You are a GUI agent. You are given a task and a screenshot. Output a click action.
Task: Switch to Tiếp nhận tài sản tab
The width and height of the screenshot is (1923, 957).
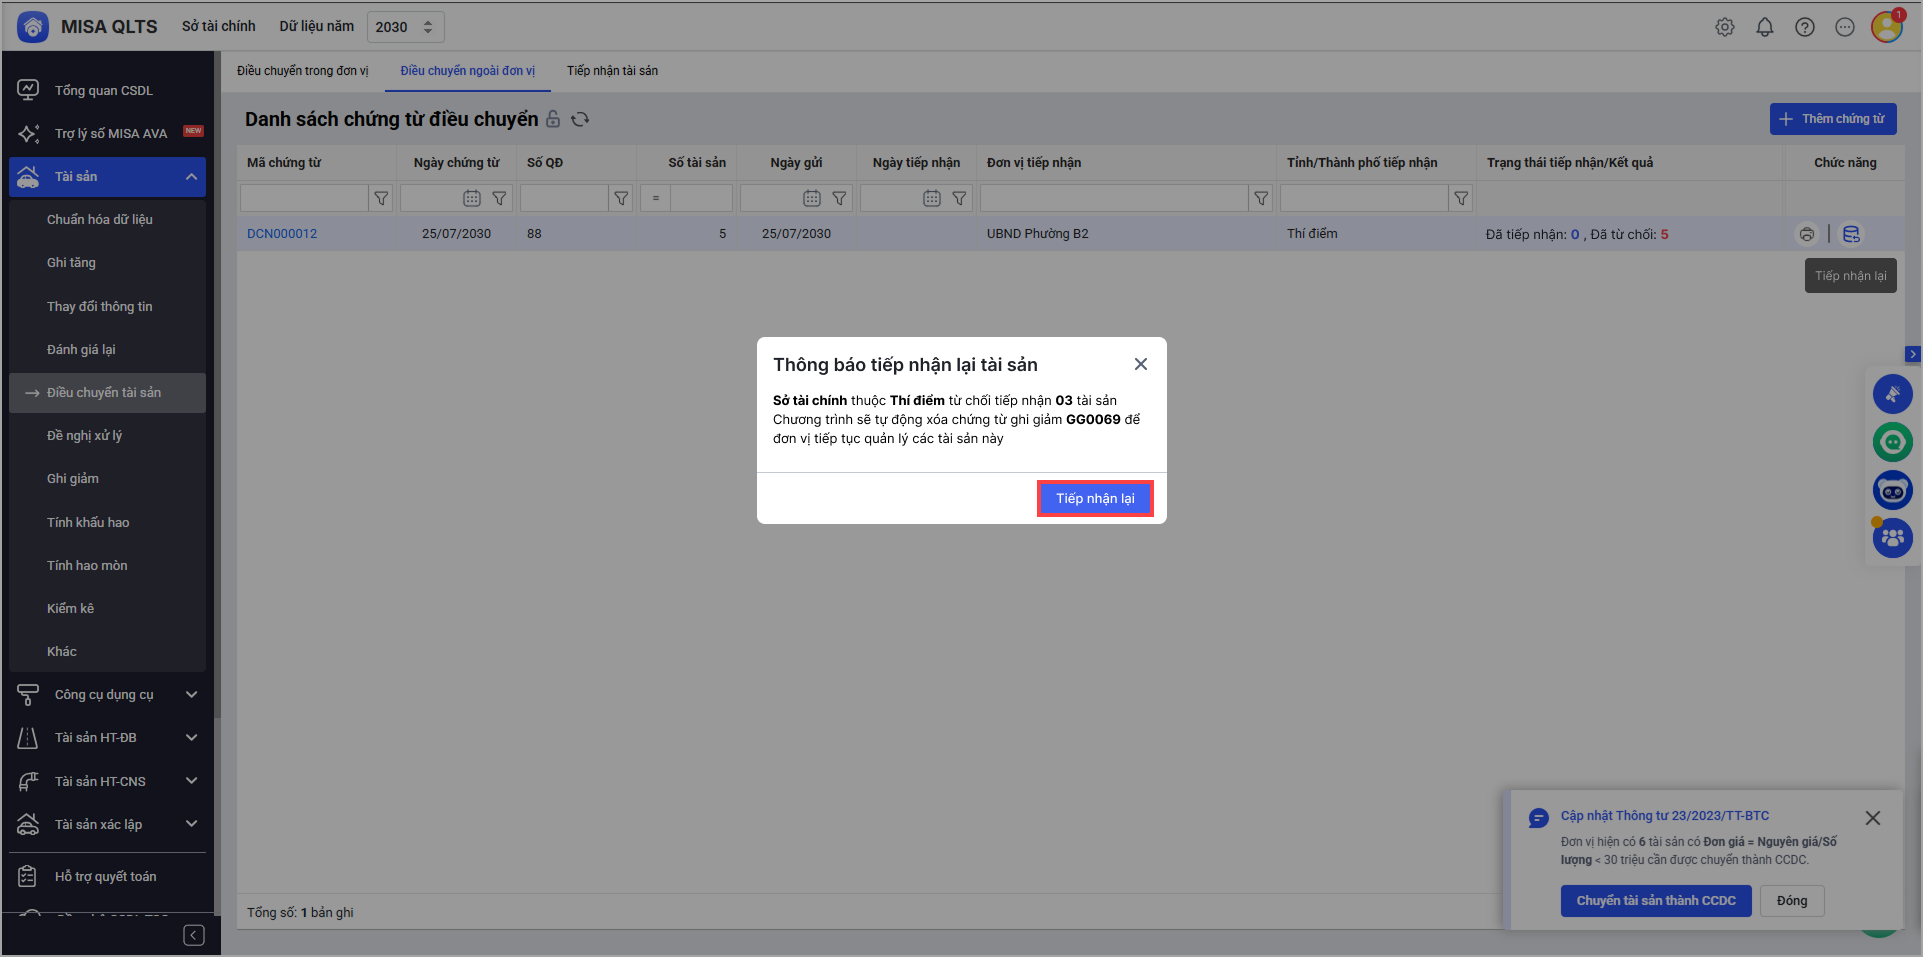[612, 71]
